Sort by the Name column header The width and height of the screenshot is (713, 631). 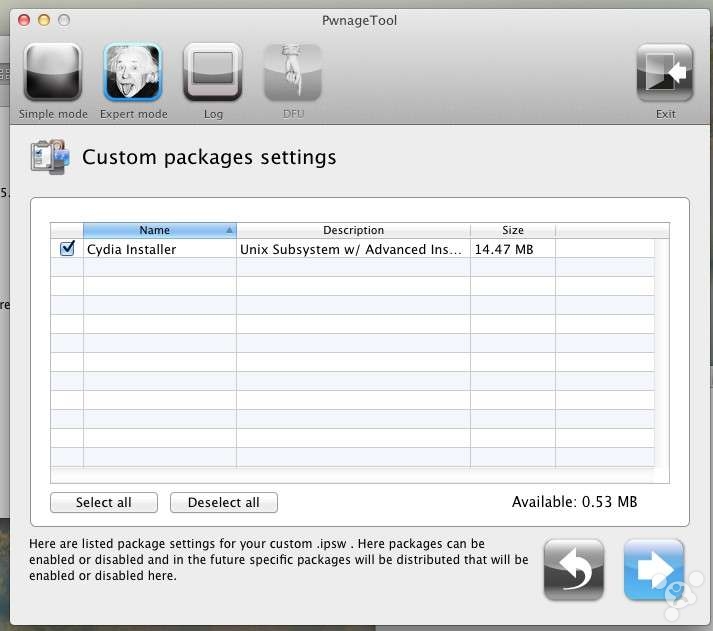[x=160, y=230]
